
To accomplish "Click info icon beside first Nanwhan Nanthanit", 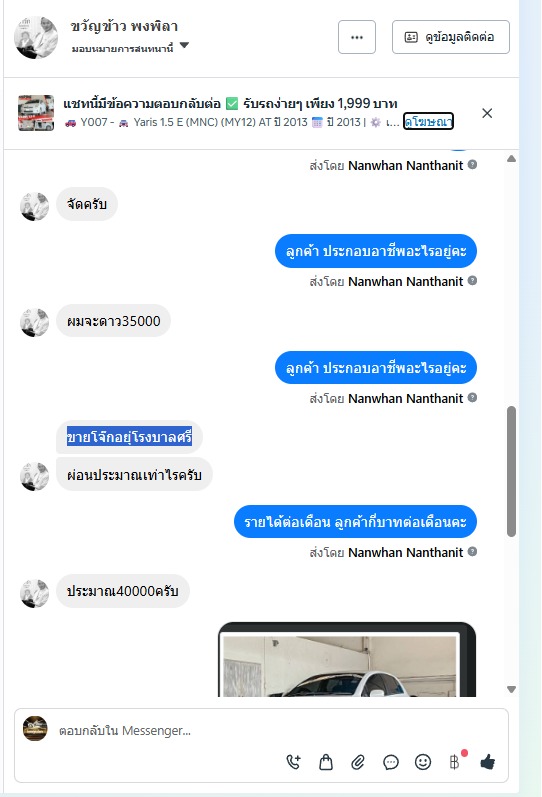I will (472, 165).
